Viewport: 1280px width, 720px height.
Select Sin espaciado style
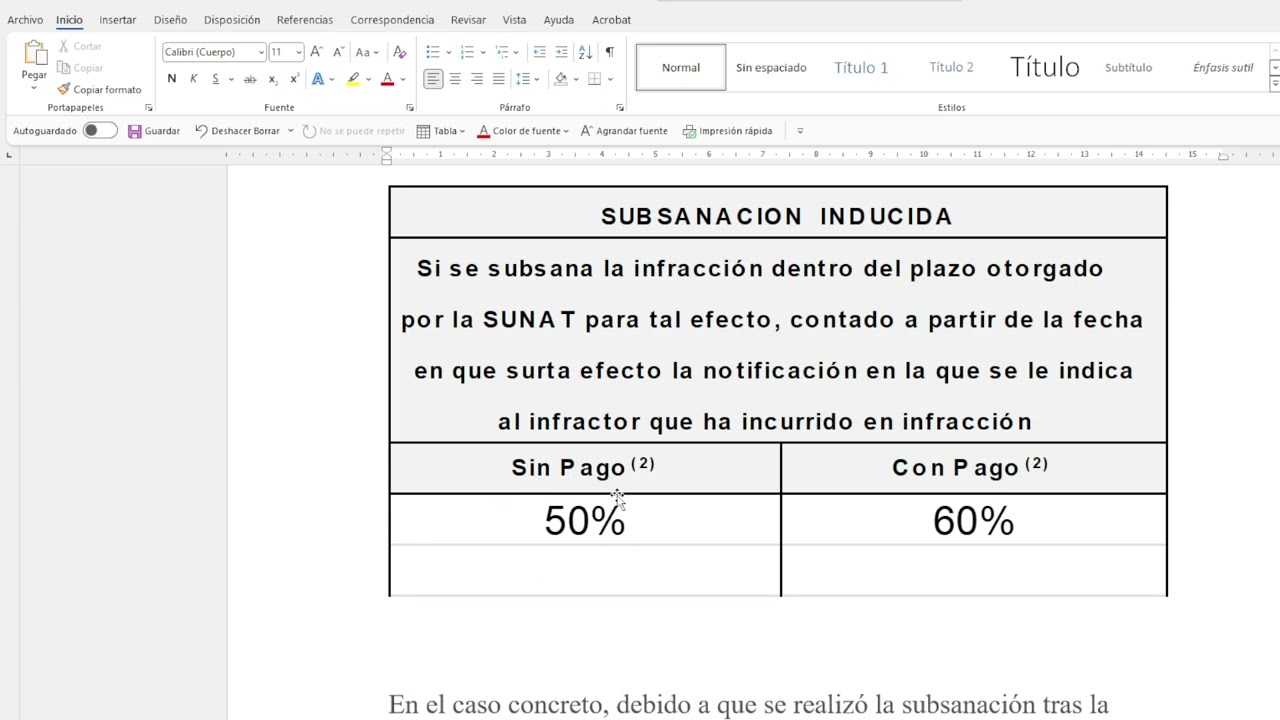pyautogui.click(x=771, y=67)
